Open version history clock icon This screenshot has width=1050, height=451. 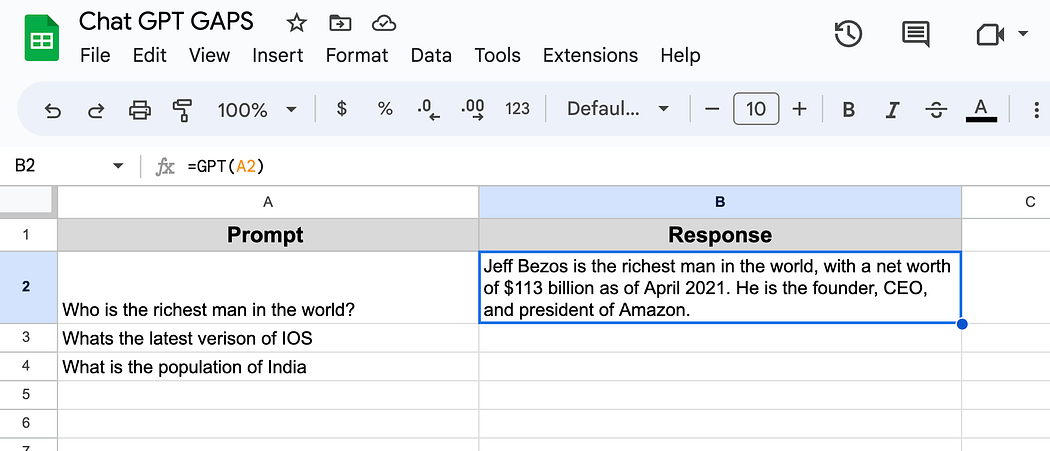pyautogui.click(x=848, y=34)
